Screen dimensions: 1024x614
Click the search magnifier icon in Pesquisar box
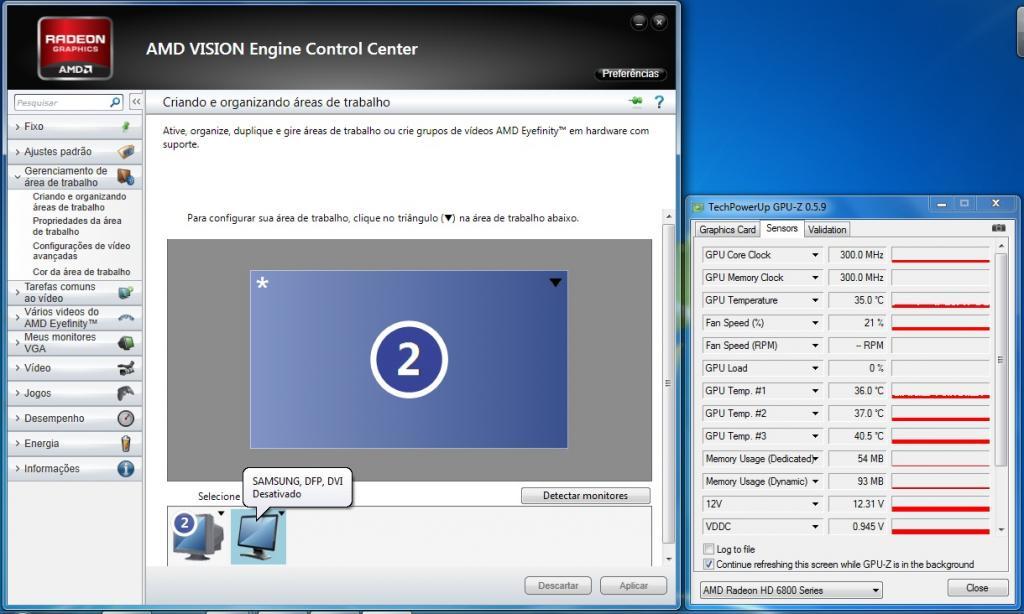pyautogui.click(x=115, y=102)
